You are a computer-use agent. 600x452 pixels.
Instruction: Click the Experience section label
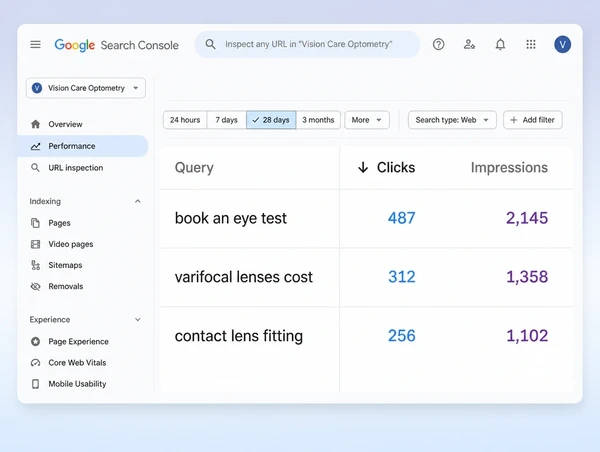[50, 320]
